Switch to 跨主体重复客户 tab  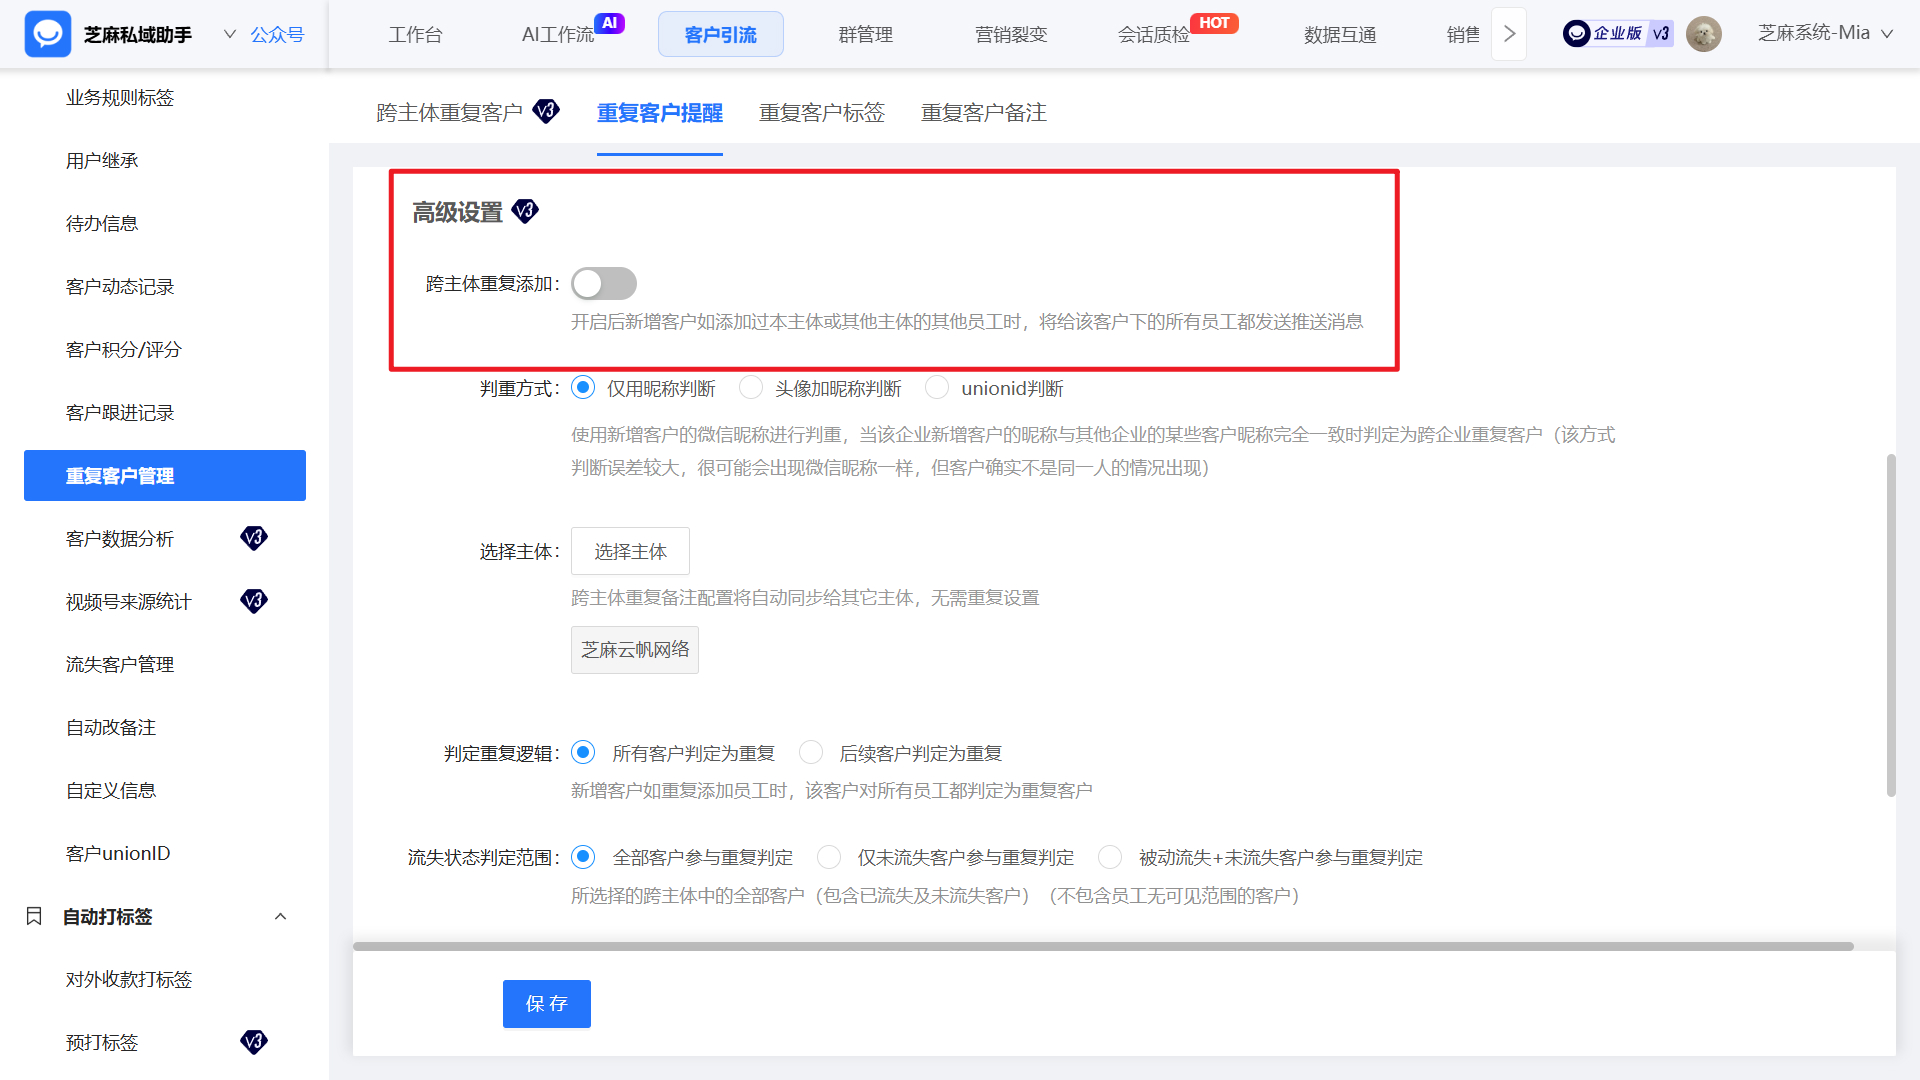(x=450, y=113)
